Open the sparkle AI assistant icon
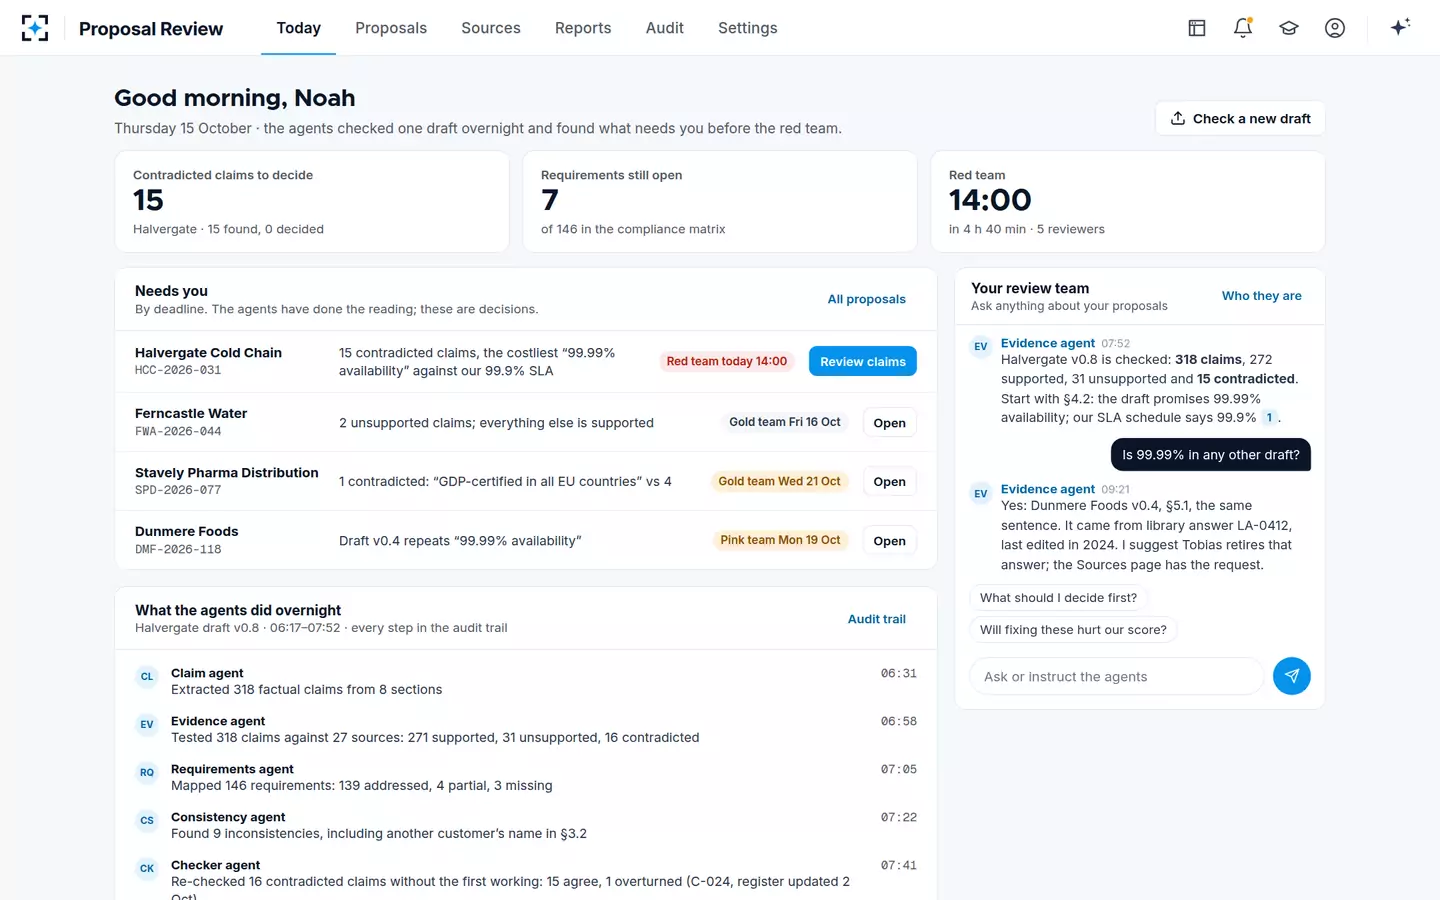 pyautogui.click(x=1400, y=27)
